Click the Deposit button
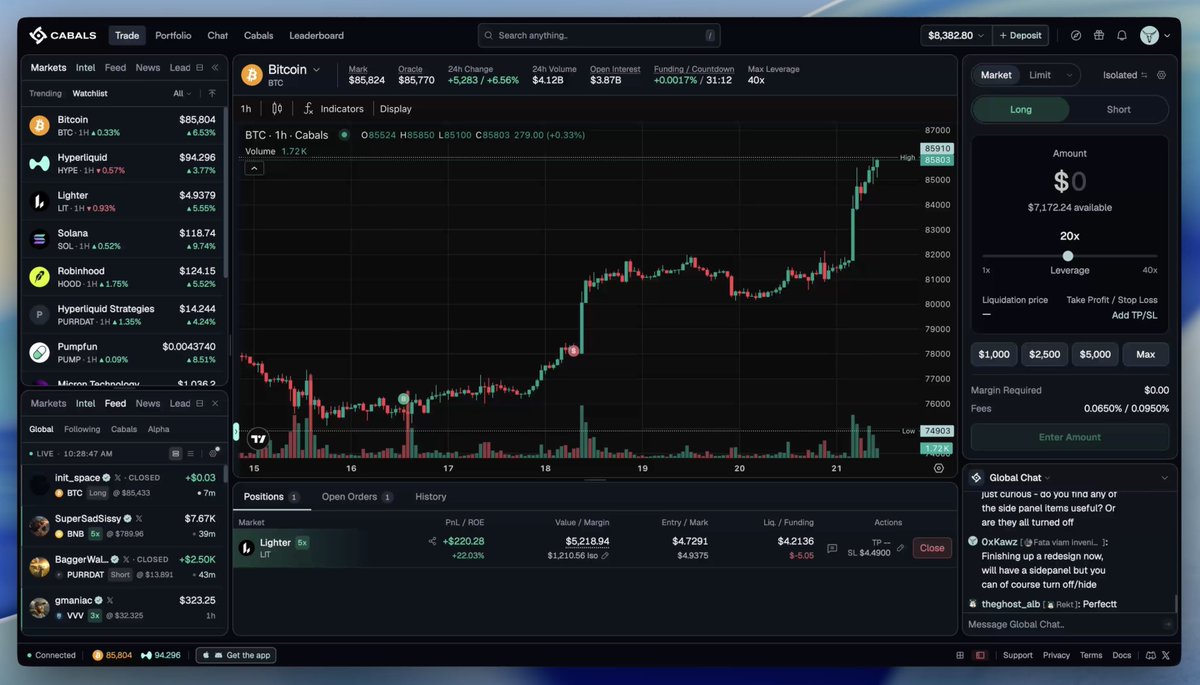The width and height of the screenshot is (1200, 685). (x=1020, y=35)
